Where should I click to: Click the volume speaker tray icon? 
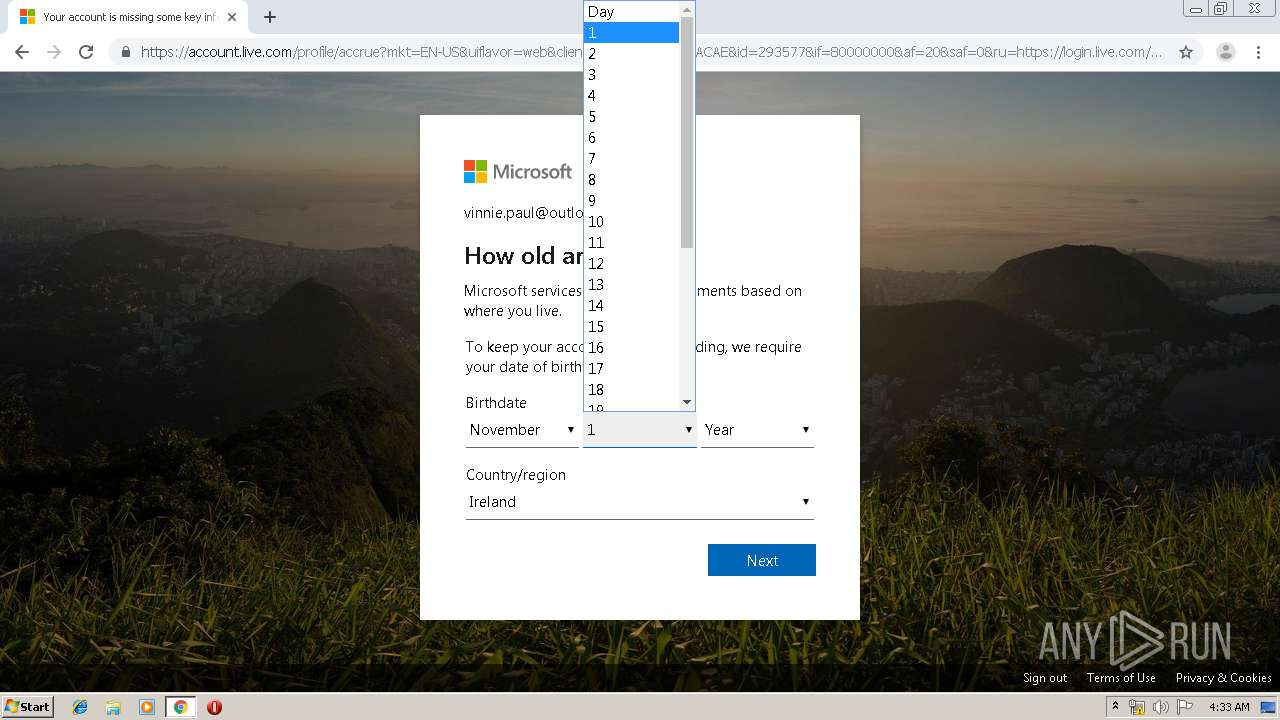1161,707
